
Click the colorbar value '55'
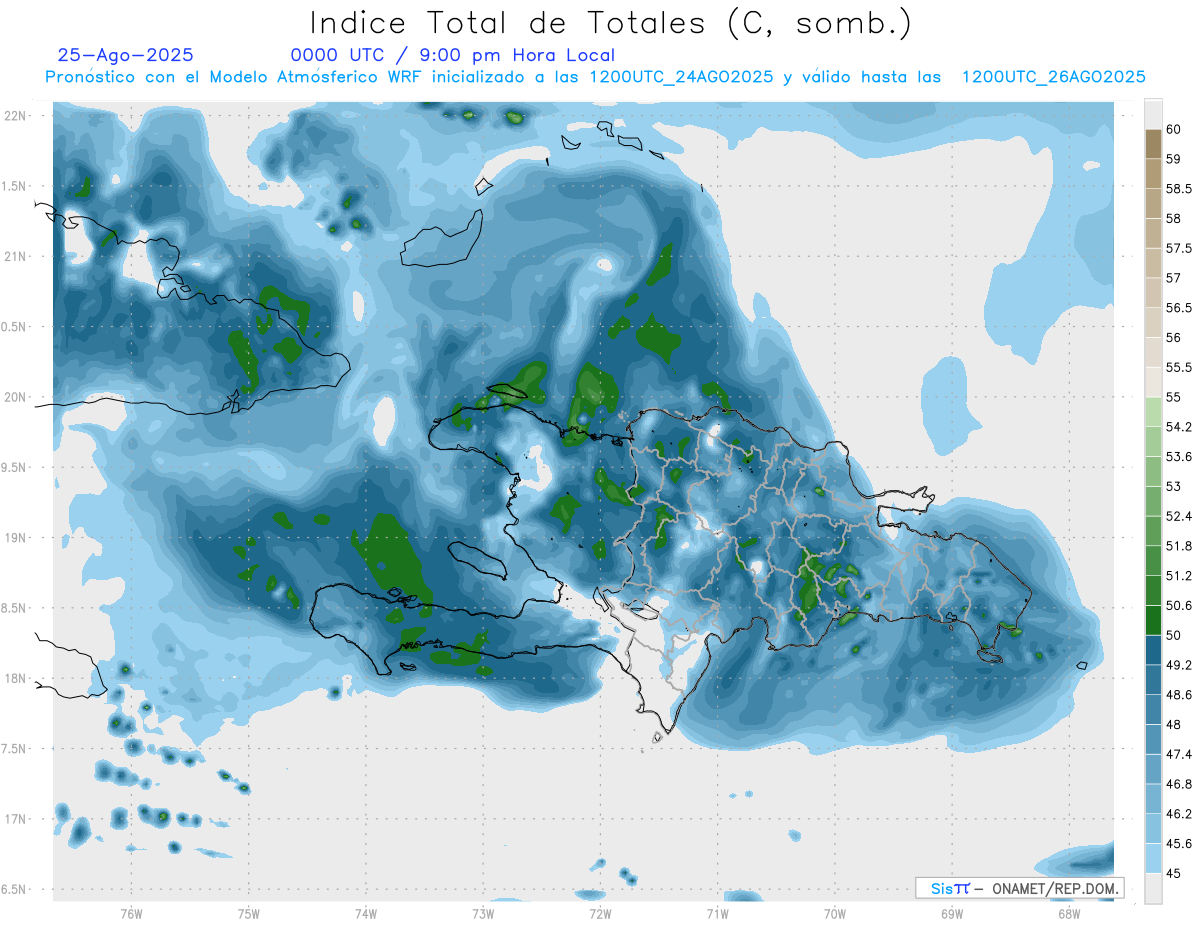(x=1174, y=397)
